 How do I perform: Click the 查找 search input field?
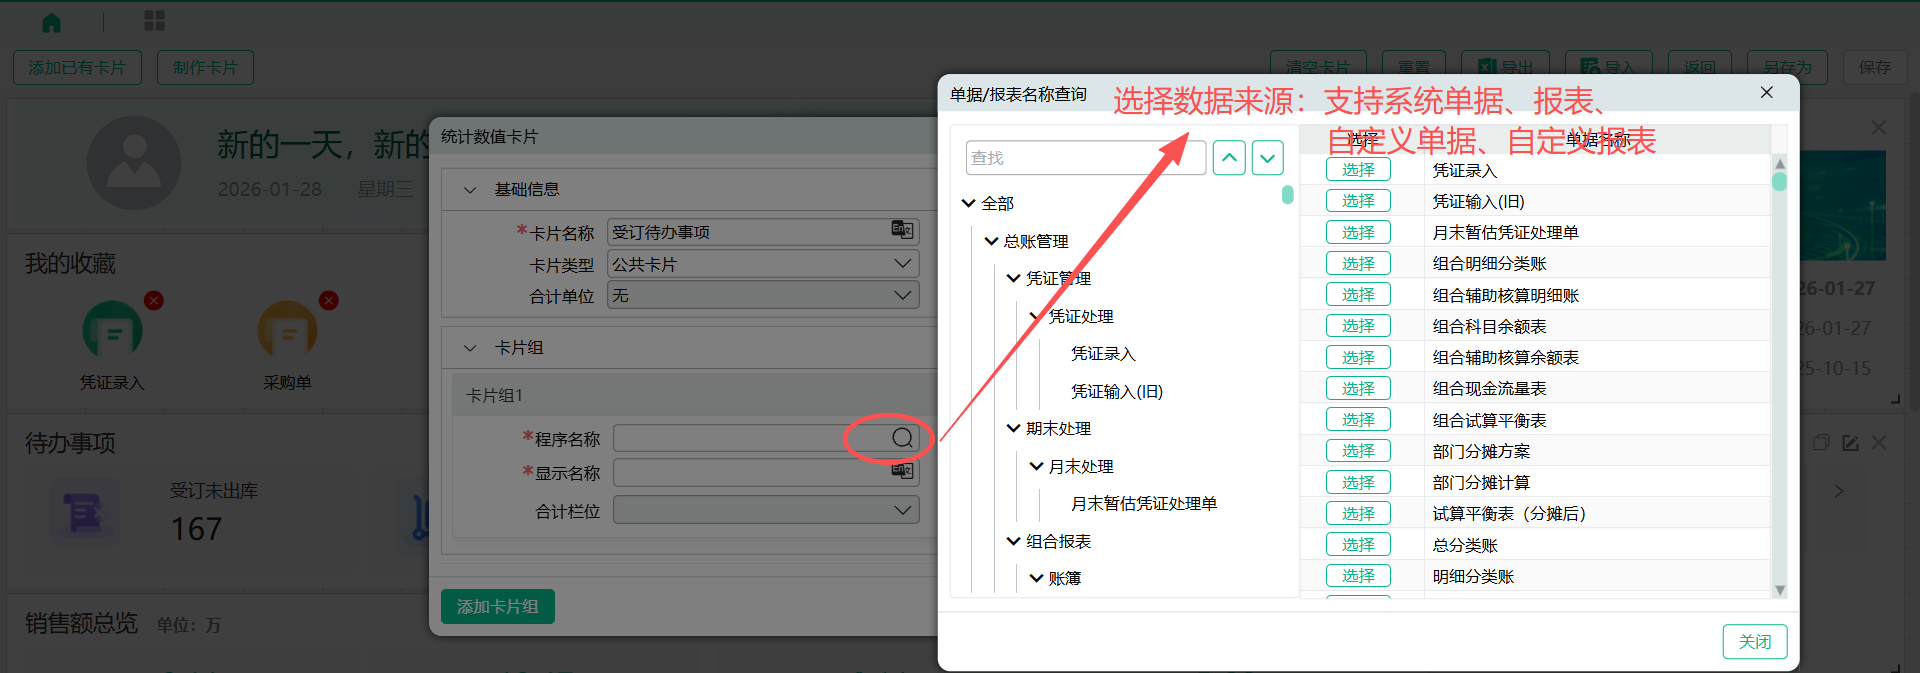pyautogui.click(x=1085, y=158)
